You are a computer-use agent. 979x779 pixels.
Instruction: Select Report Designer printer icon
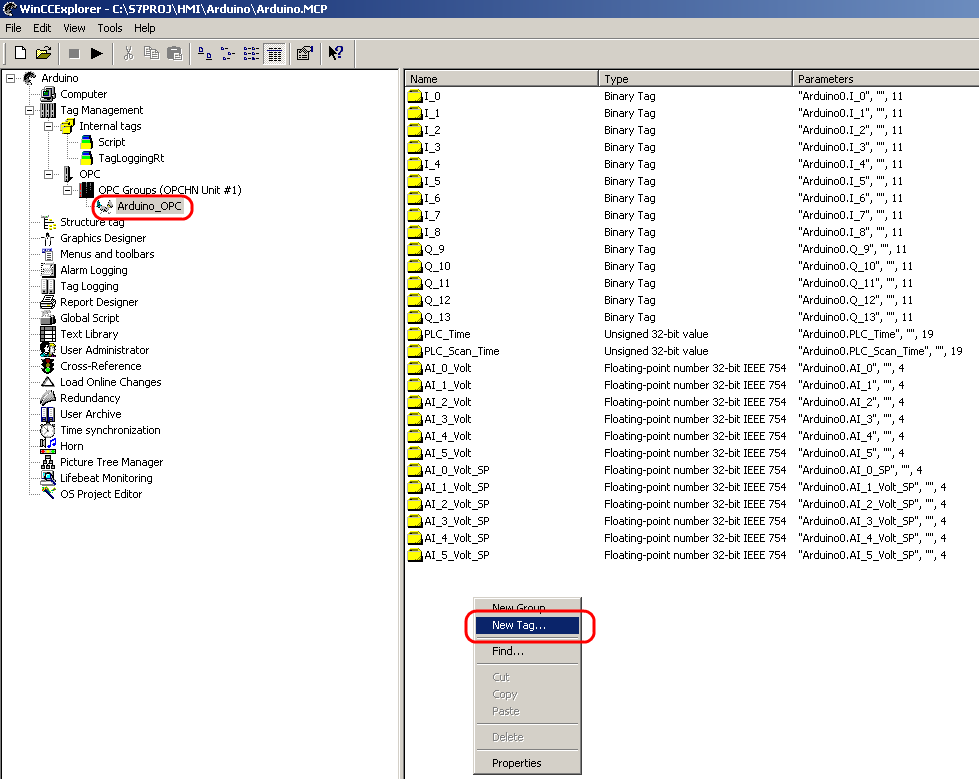[x=48, y=302]
